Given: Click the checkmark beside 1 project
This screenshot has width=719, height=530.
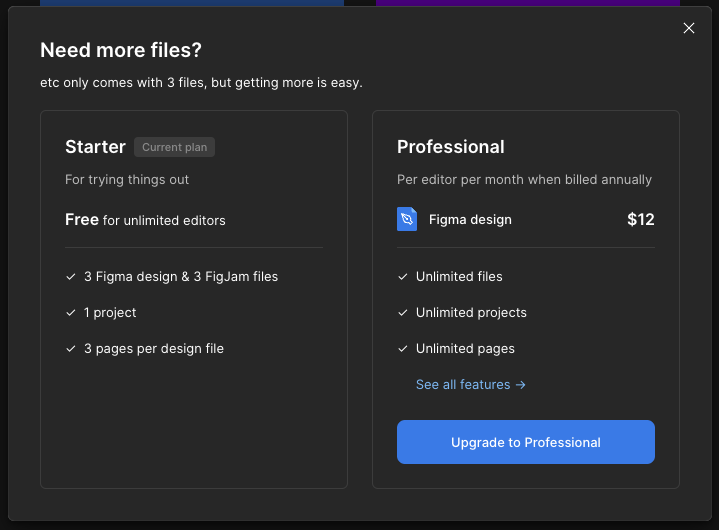Looking at the screenshot, I should tap(71, 313).
